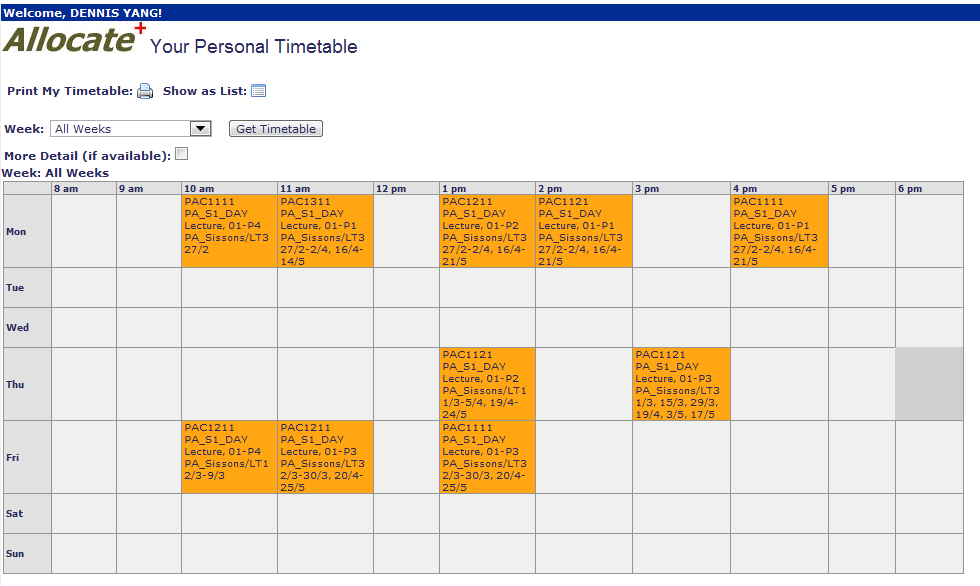This screenshot has width=980, height=586.
Task: Select Monday 4 pm PAC1111 lecture block
Action: (779, 231)
